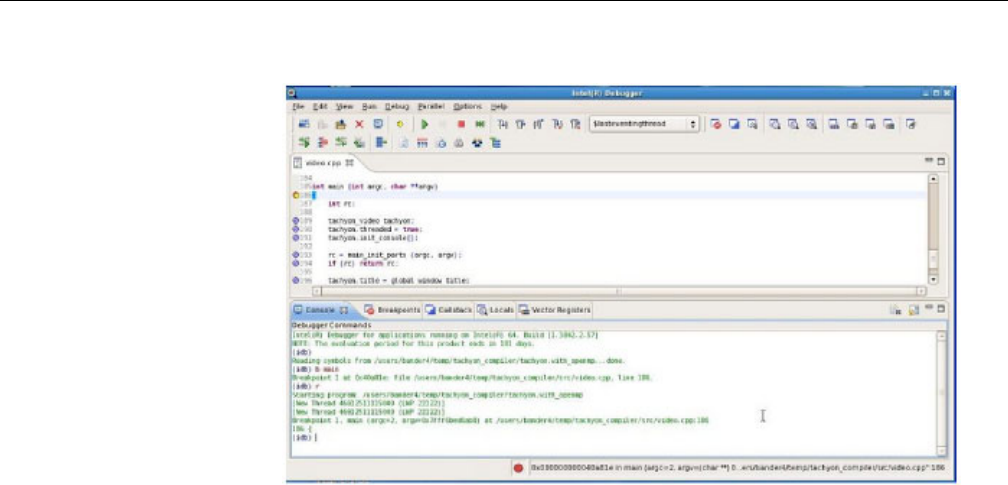The height and width of the screenshot is (485, 1008).
Task: Click the 'int main (int argc, char **argv)' code line
Action: (x=374, y=187)
